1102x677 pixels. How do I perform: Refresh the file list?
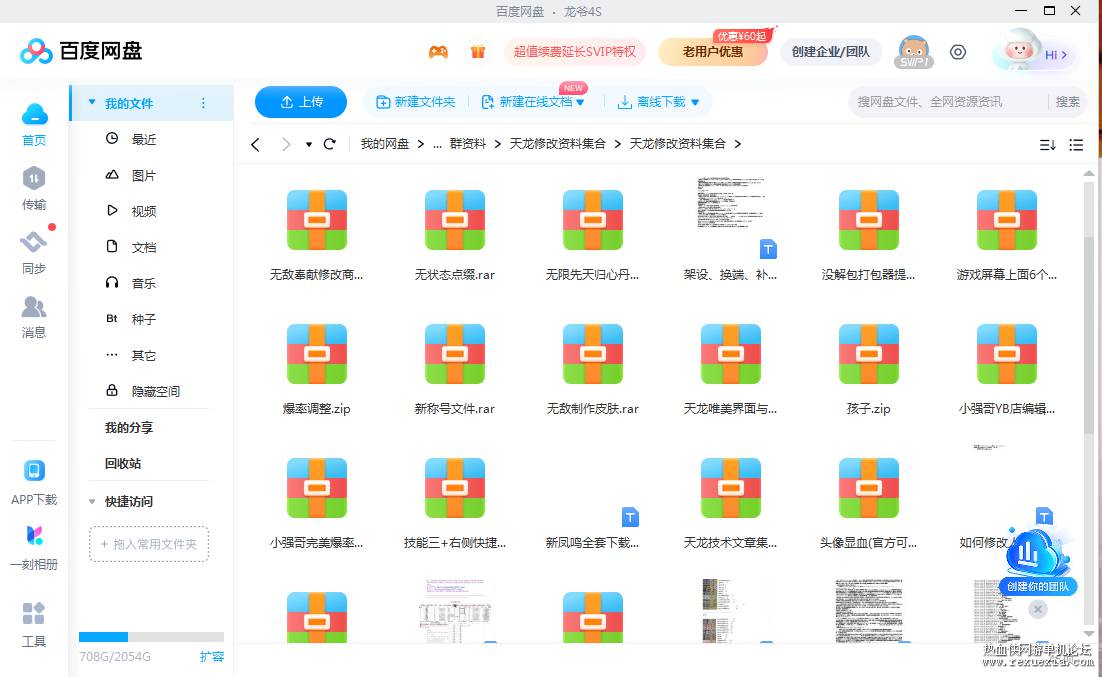(329, 144)
